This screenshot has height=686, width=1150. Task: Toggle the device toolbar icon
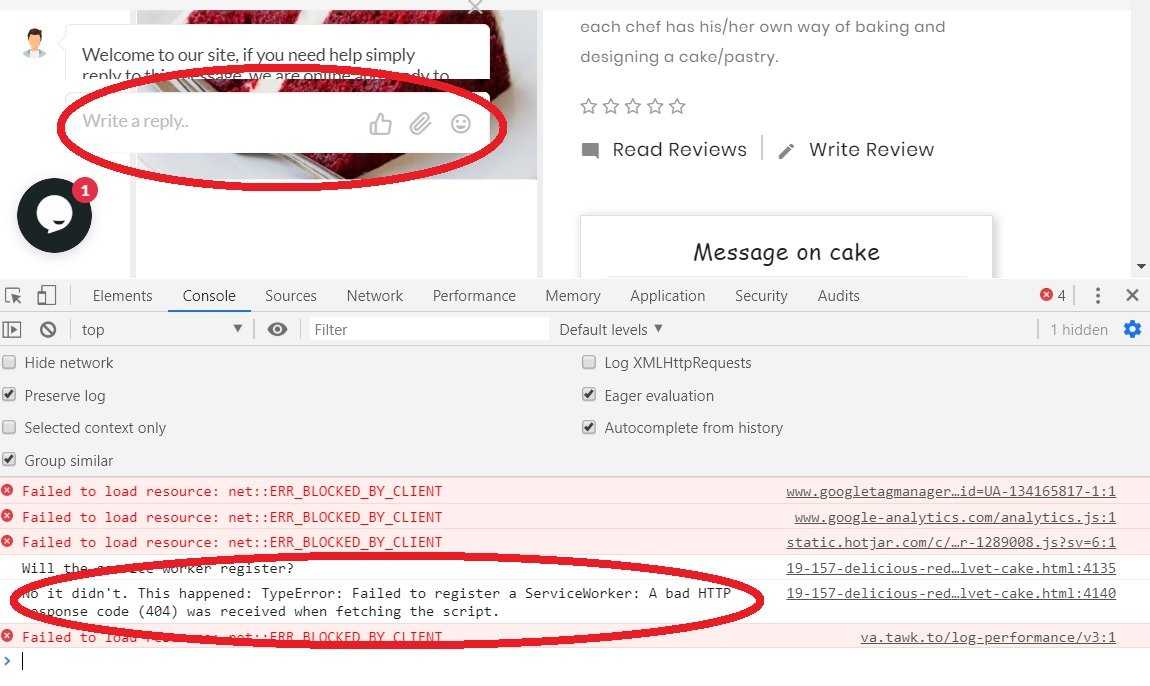(x=46, y=295)
